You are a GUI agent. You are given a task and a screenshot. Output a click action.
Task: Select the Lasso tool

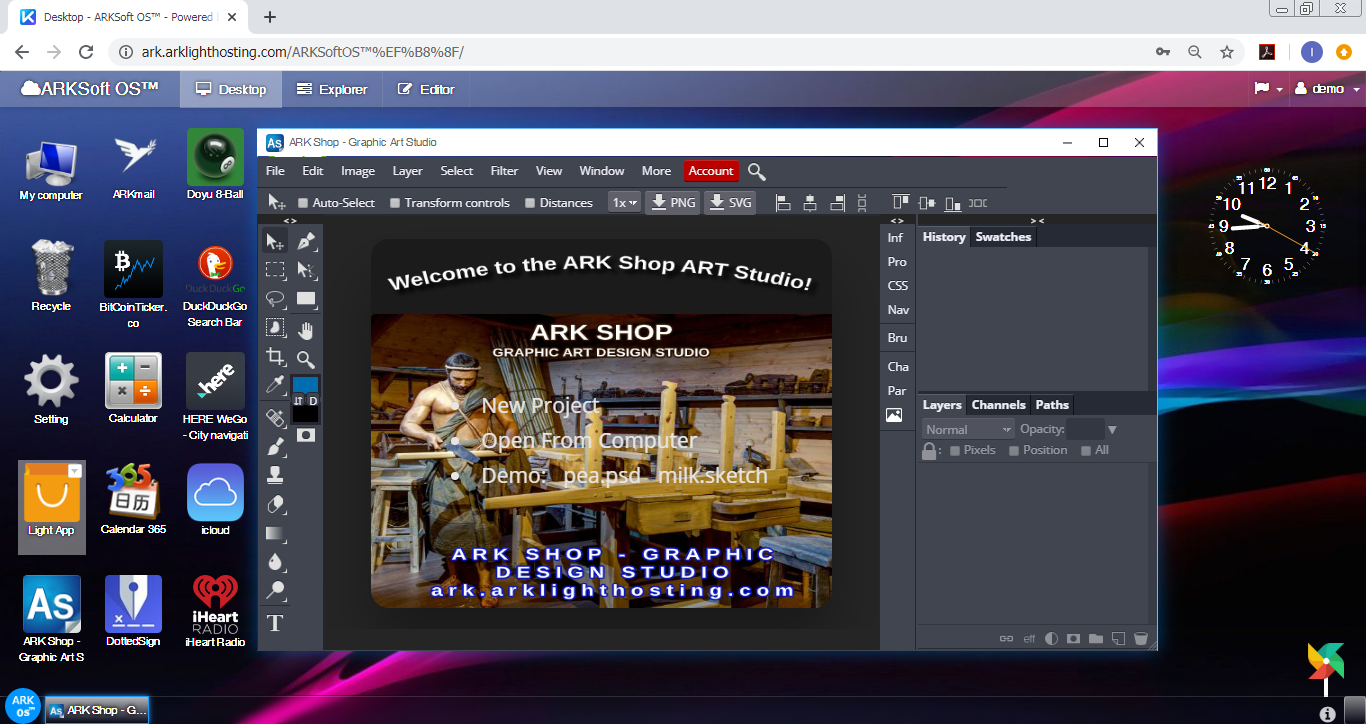(275, 299)
